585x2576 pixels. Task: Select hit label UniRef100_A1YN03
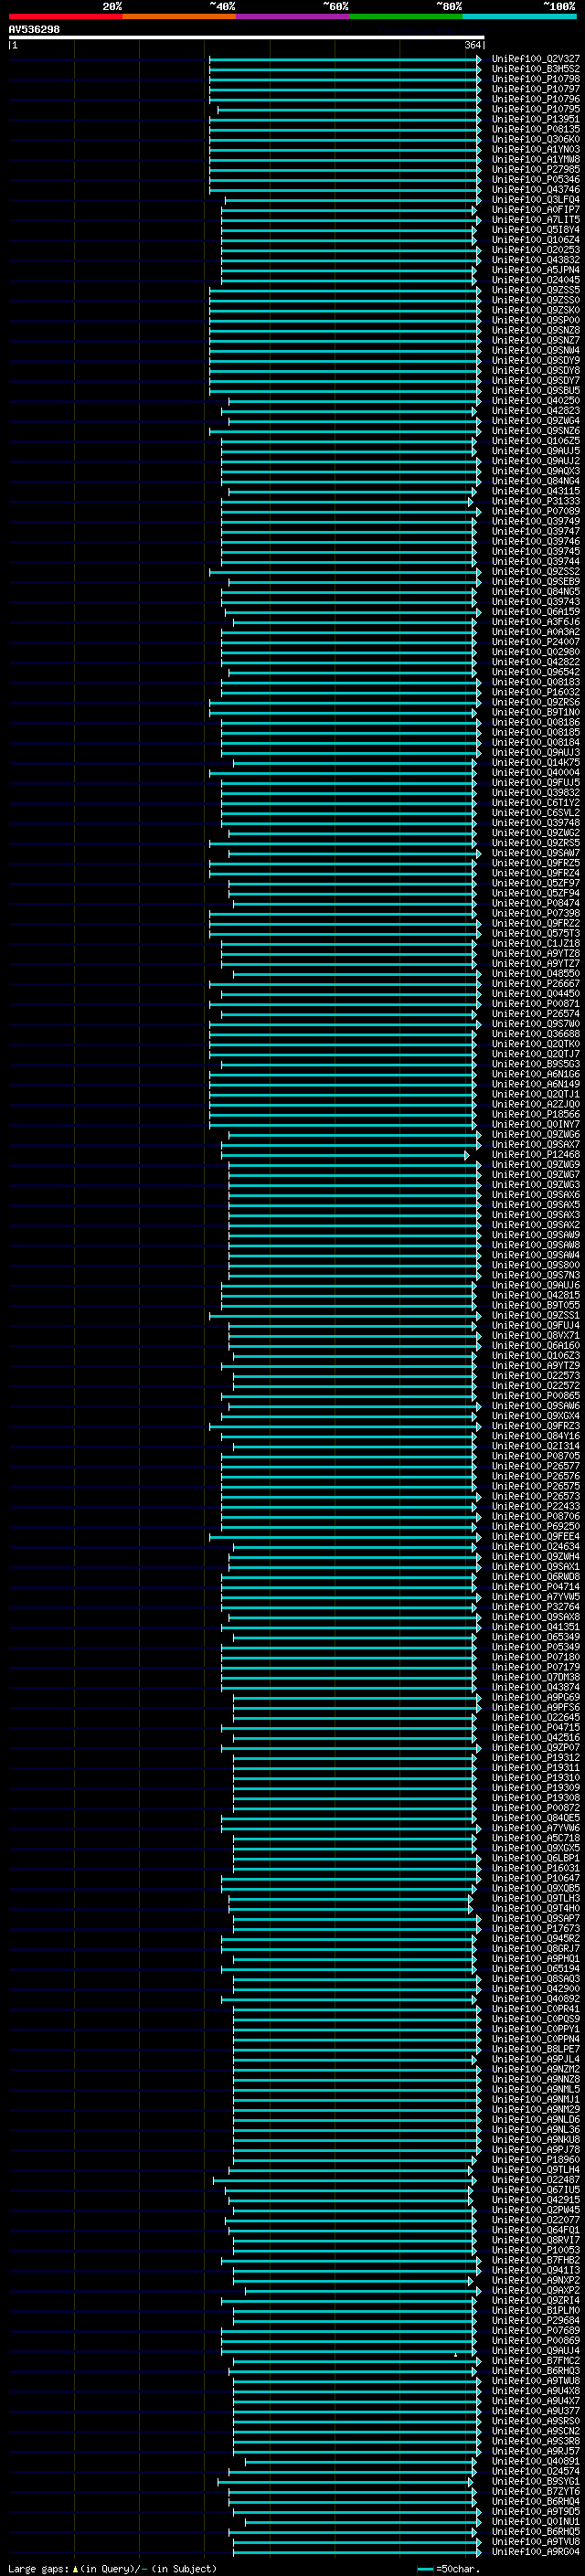point(536,149)
